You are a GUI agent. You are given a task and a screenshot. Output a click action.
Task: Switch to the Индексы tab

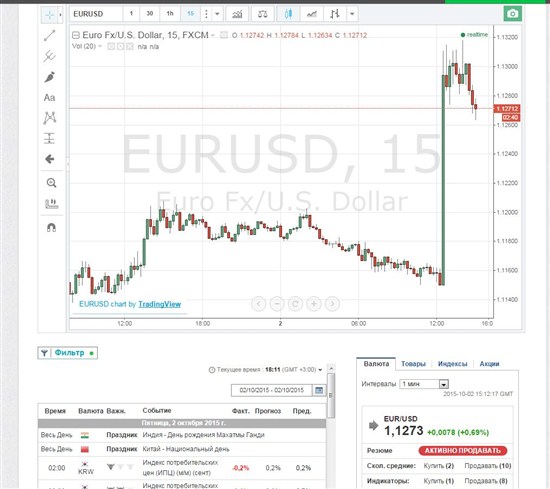(x=452, y=364)
